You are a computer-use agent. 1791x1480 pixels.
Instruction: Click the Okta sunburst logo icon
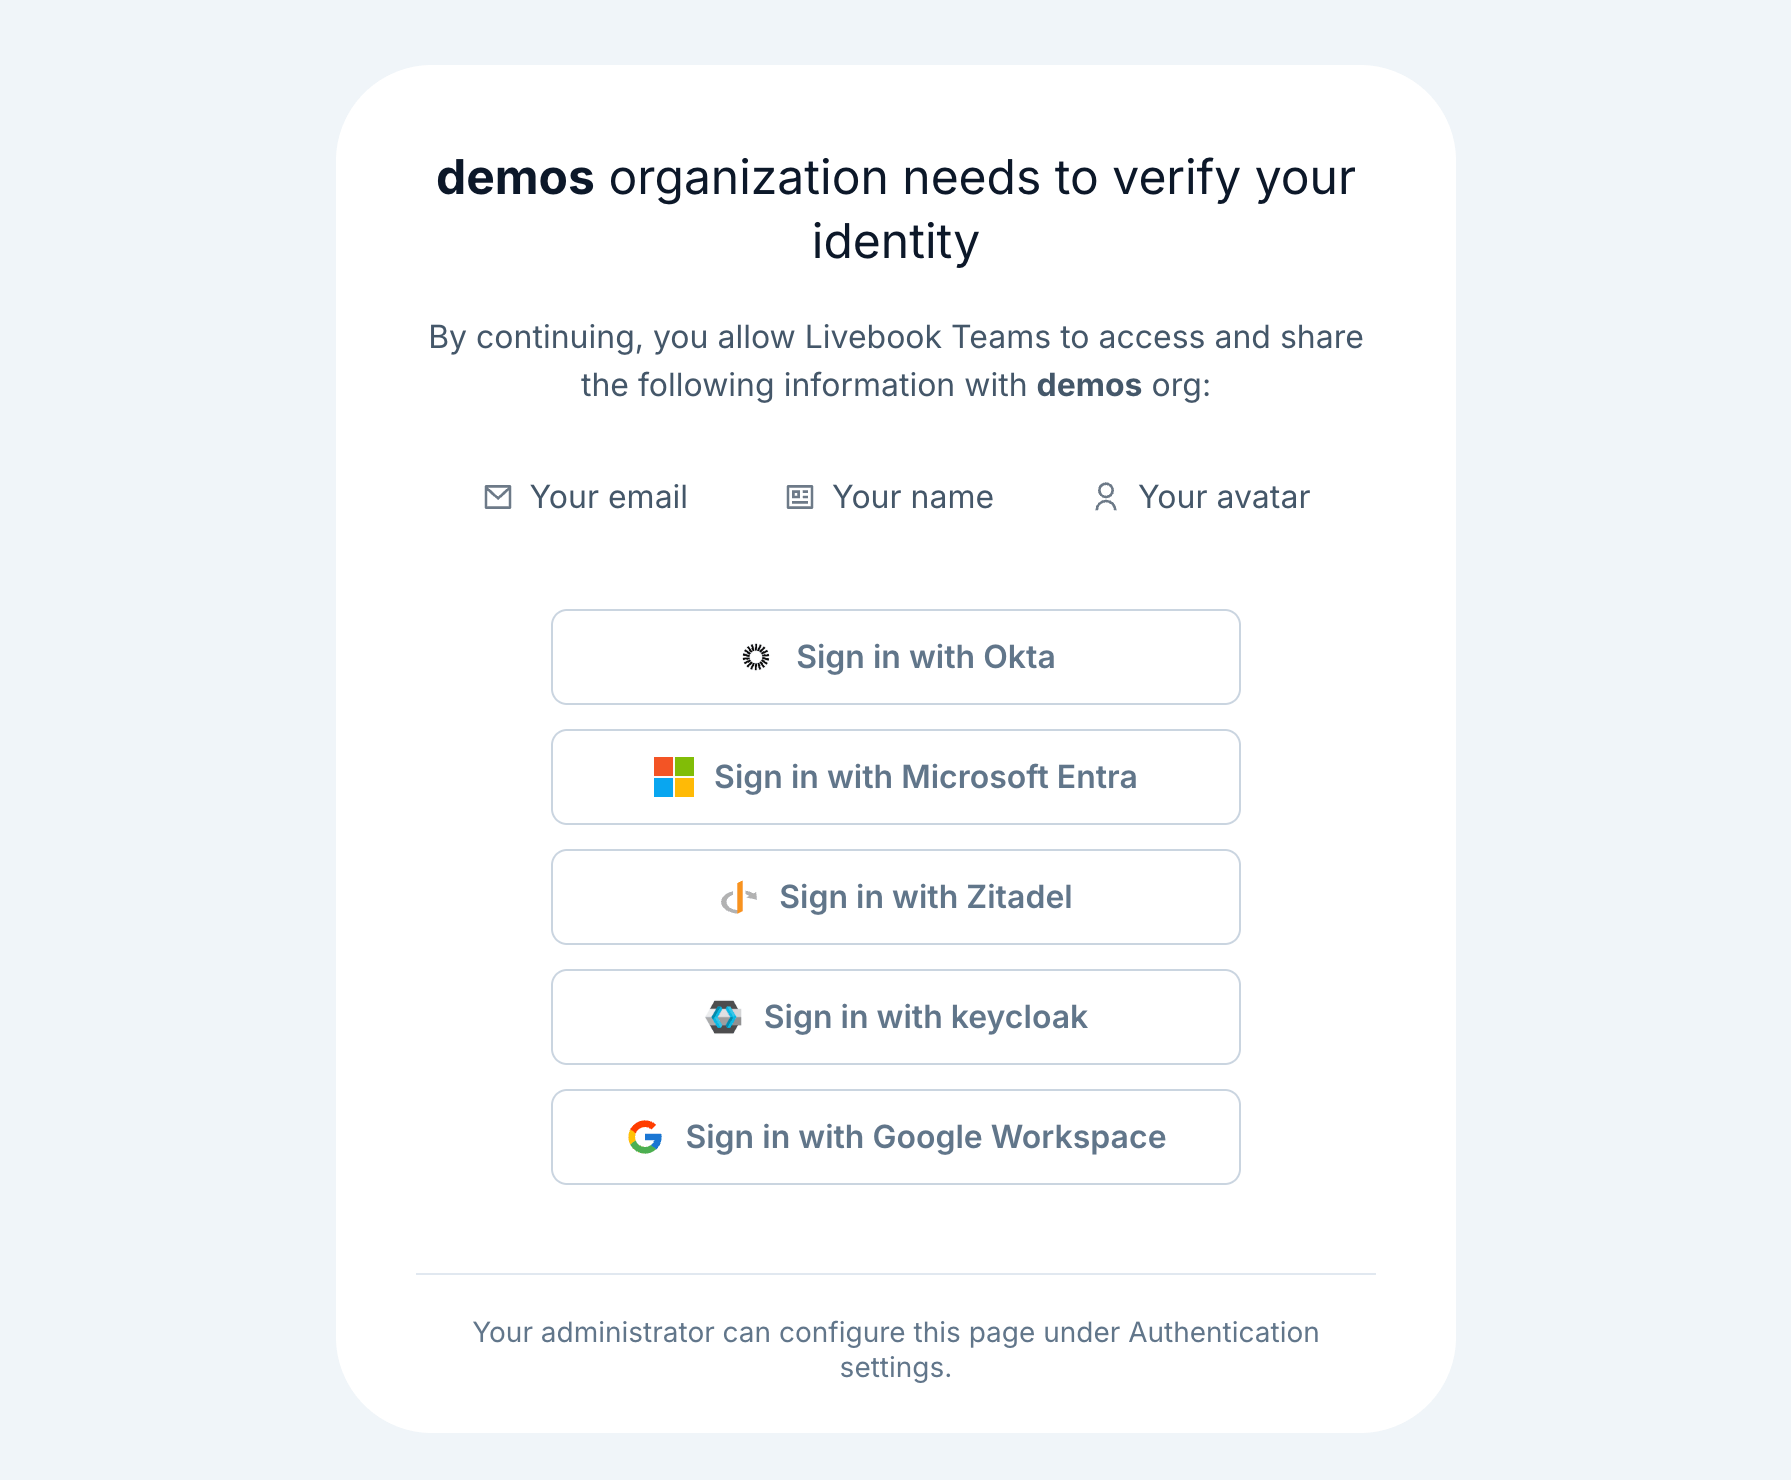pos(756,657)
